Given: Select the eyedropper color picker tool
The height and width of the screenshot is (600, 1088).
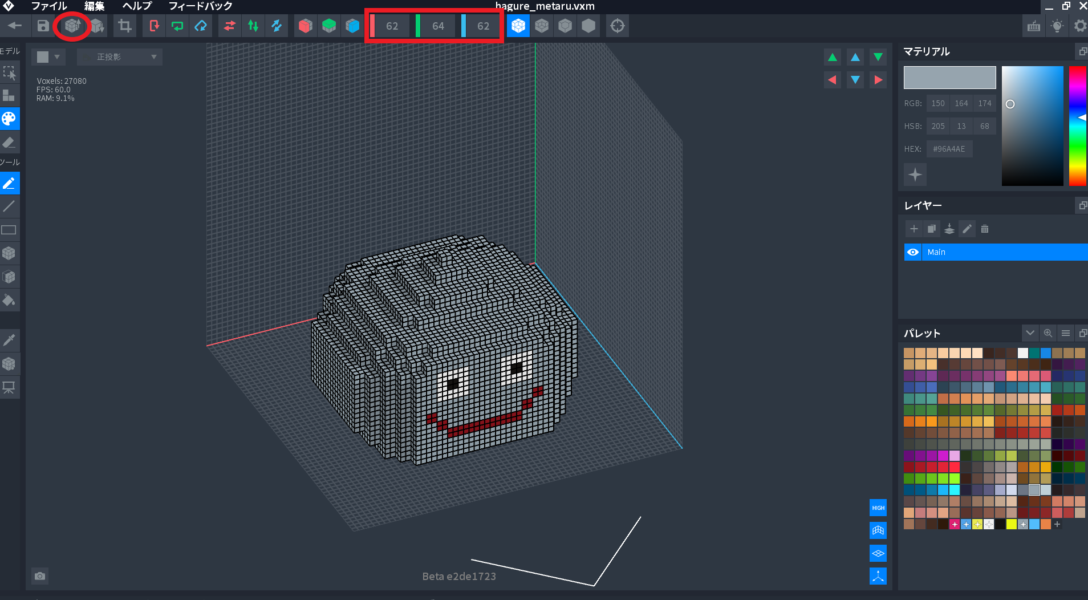Looking at the screenshot, I should (x=9, y=340).
